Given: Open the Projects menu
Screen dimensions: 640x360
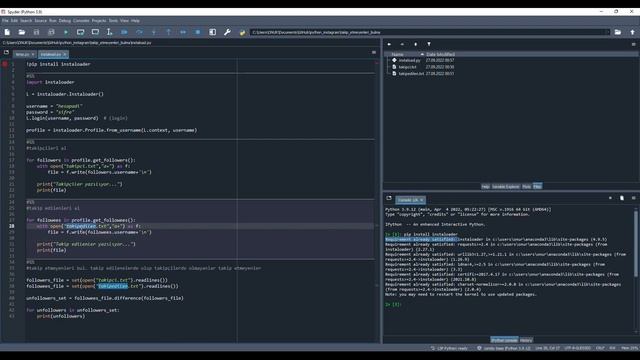Looking at the screenshot, I should (99, 20).
